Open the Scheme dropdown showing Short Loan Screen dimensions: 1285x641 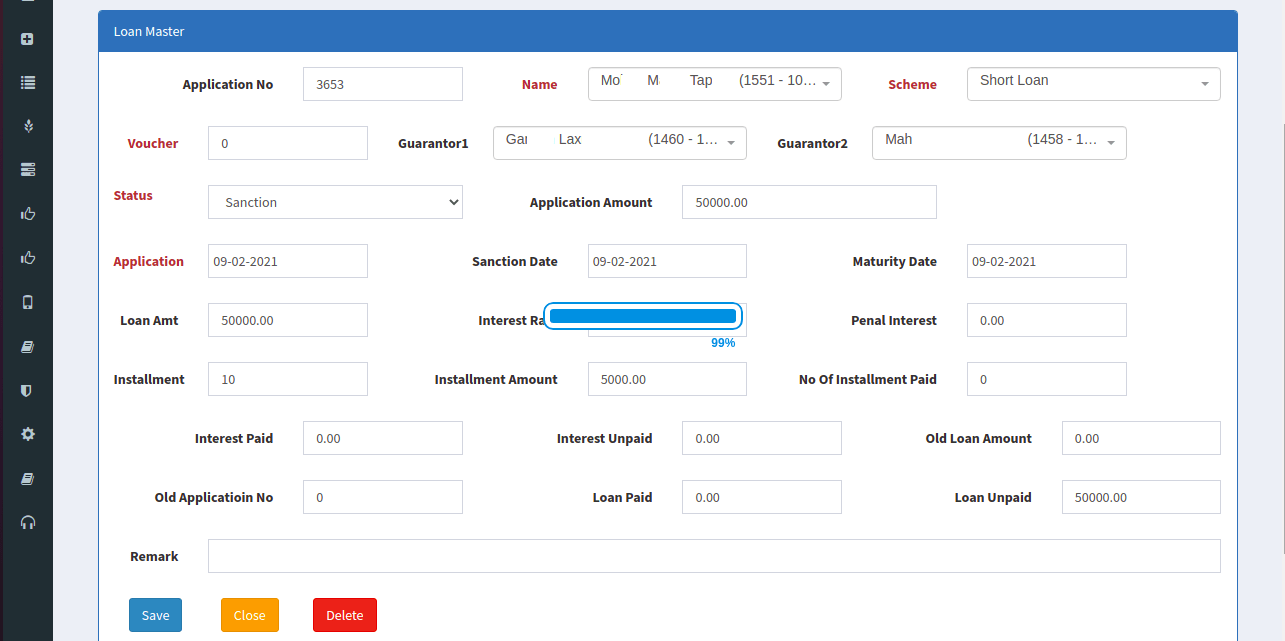pyautogui.click(x=1092, y=84)
